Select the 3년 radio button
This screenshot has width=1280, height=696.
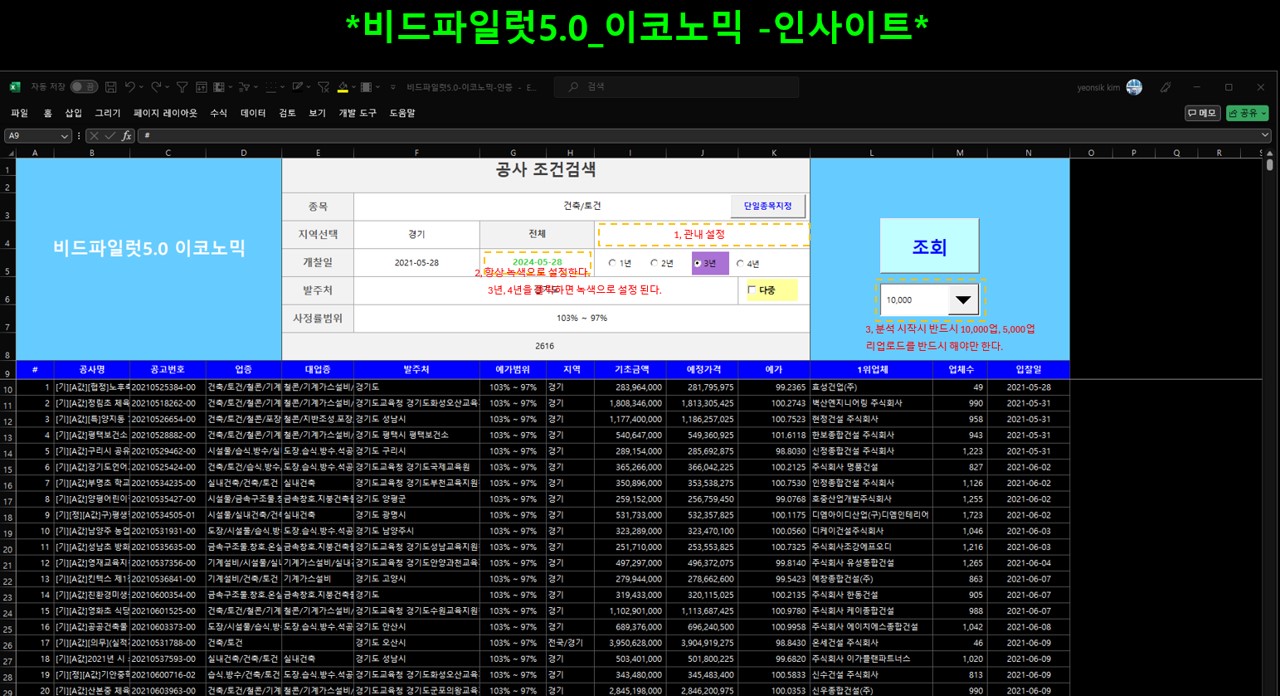698,264
